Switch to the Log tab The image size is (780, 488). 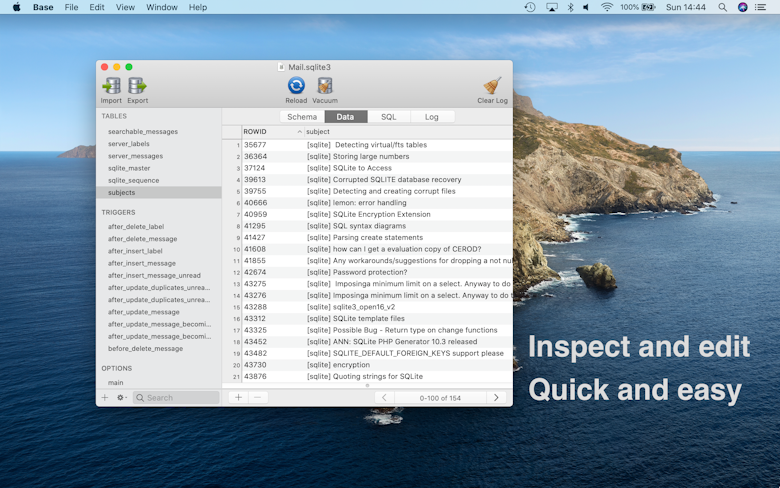(x=432, y=117)
